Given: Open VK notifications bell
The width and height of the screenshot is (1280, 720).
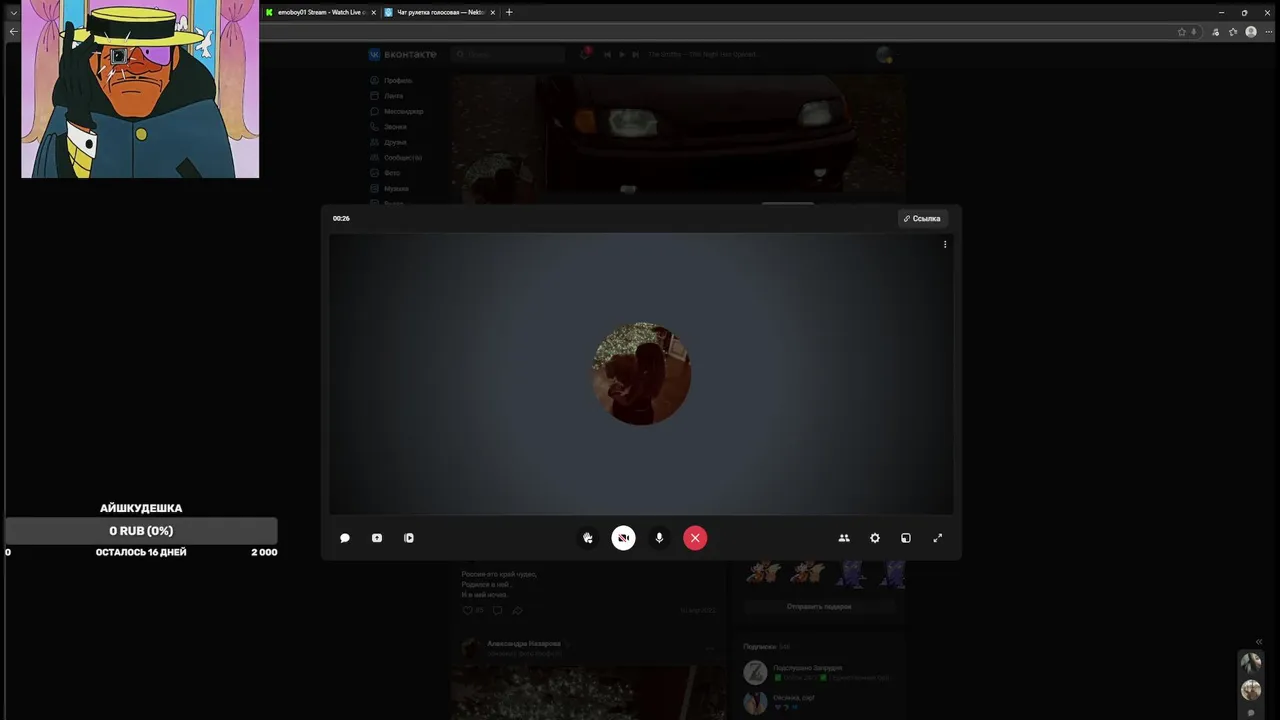Looking at the screenshot, I should 585,54.
